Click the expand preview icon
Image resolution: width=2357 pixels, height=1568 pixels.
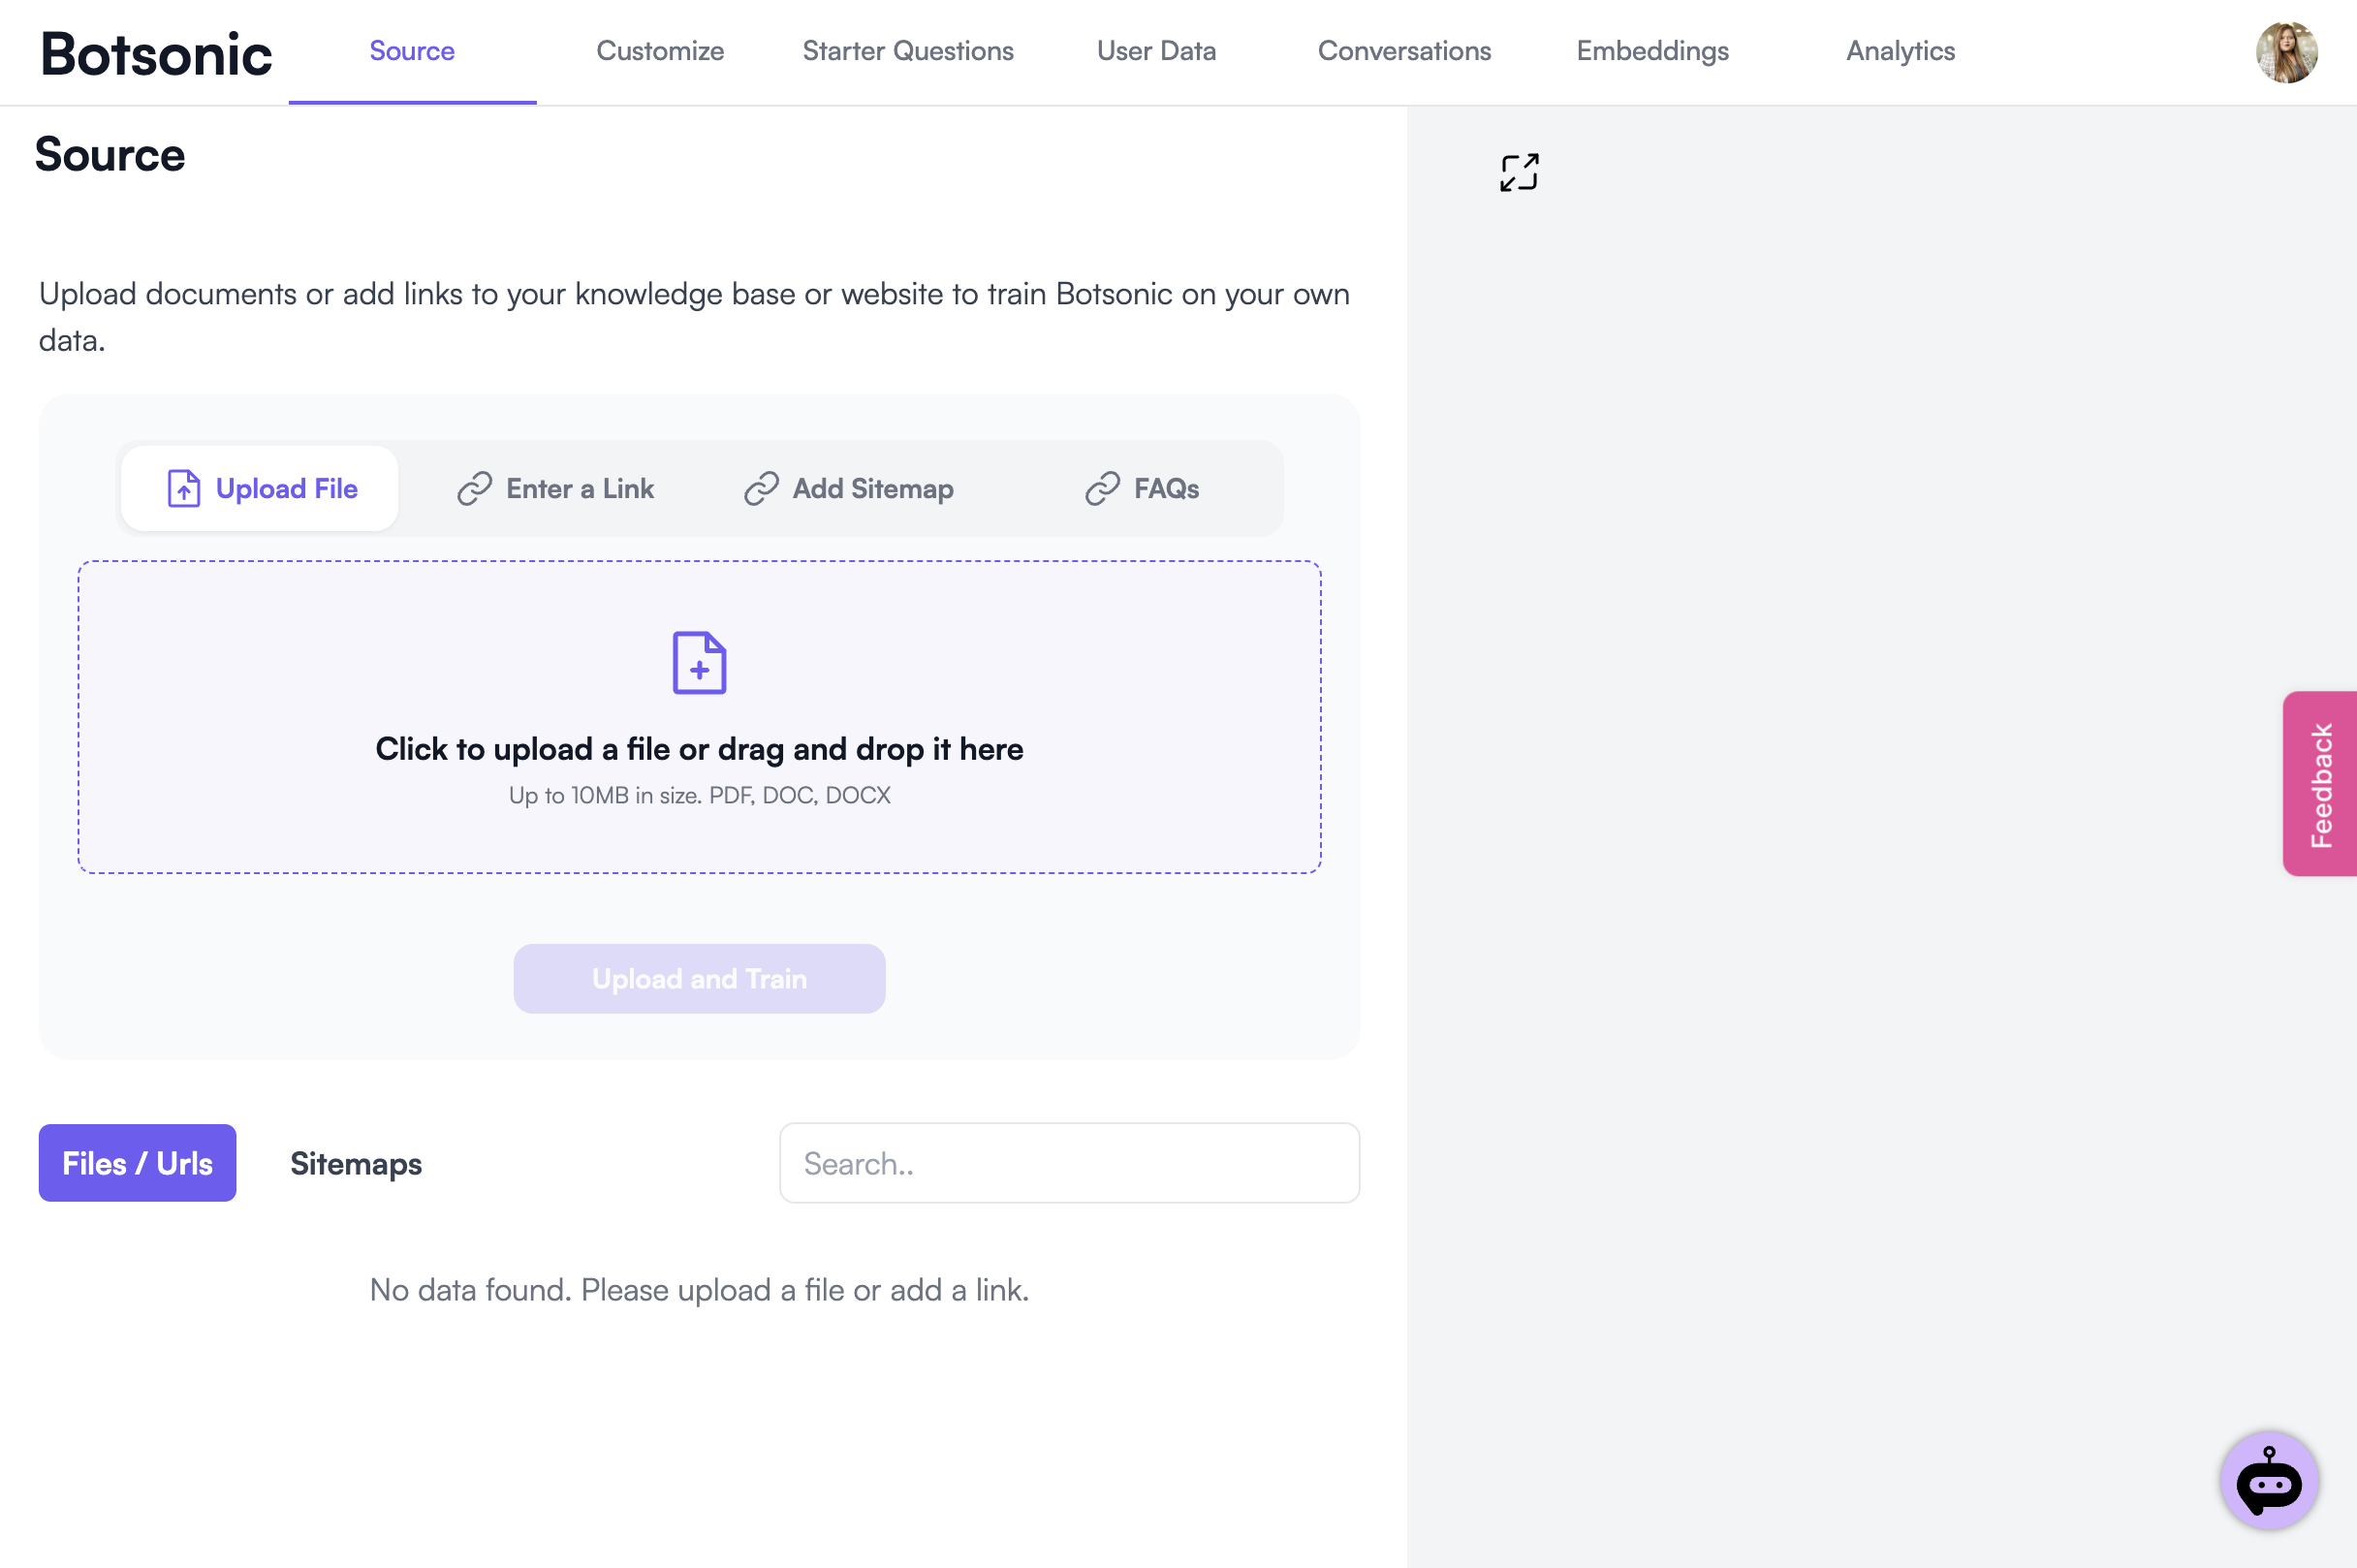pos(1516,170)
